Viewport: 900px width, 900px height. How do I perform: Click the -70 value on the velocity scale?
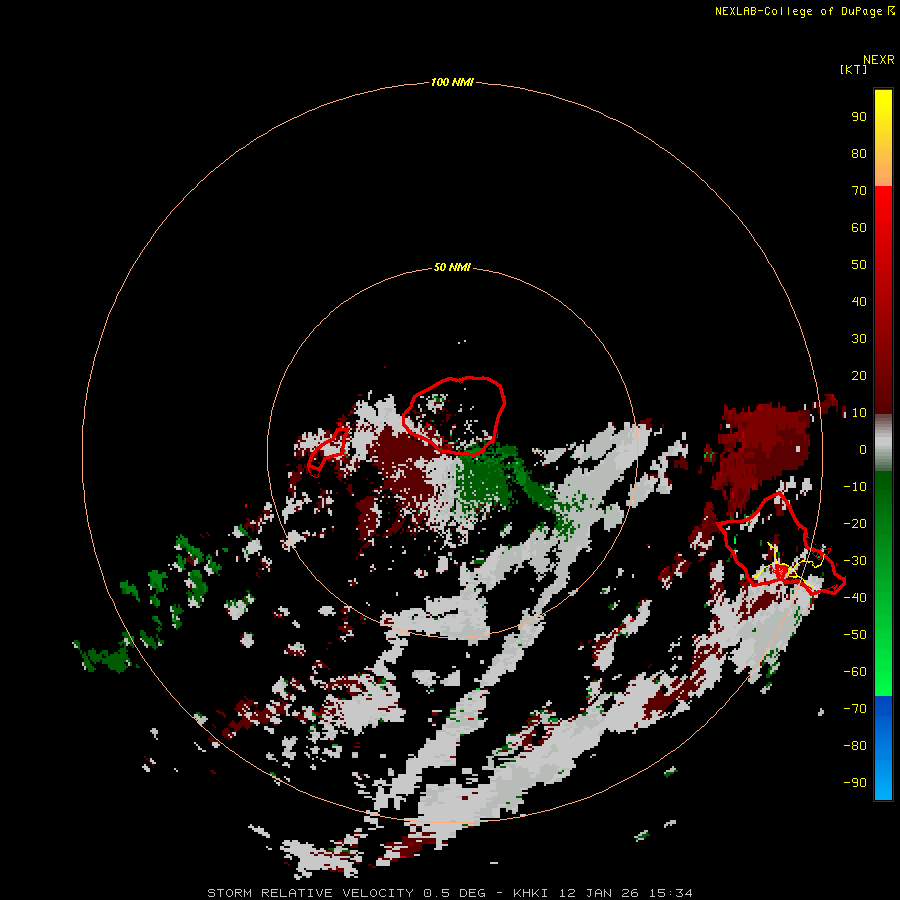[855, 709]
